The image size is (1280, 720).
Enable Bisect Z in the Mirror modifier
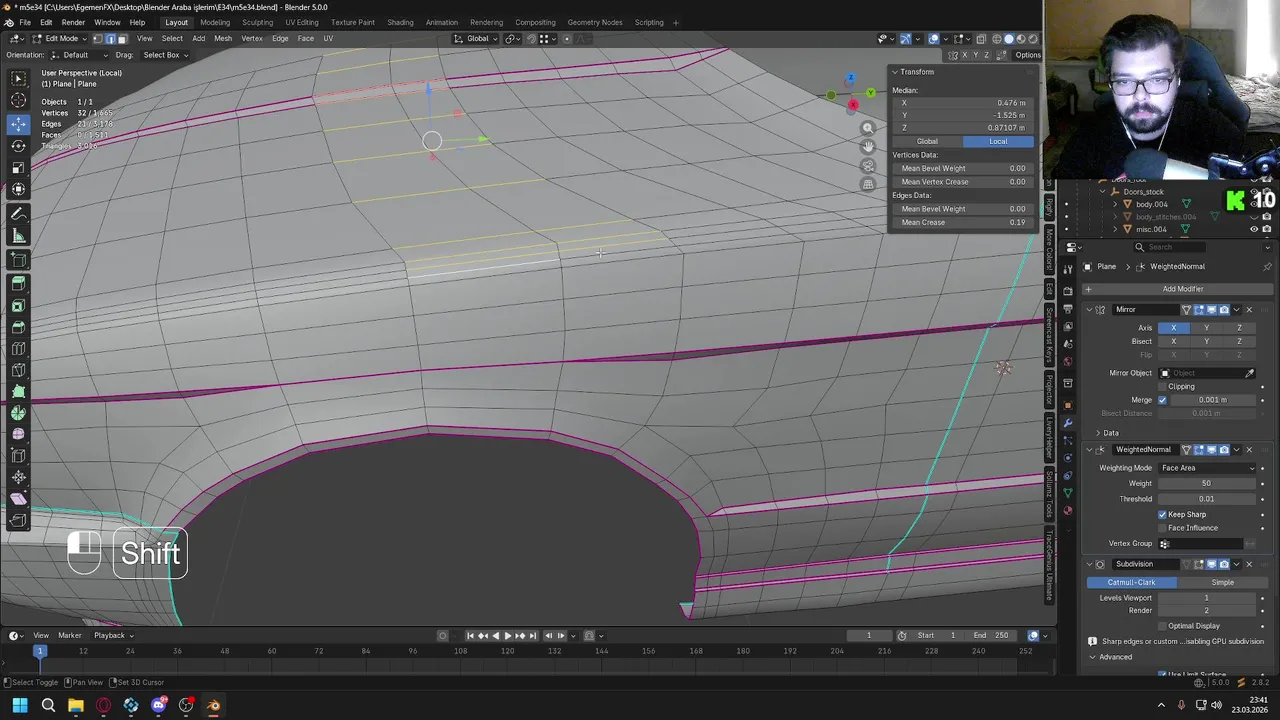[1239, 342]
